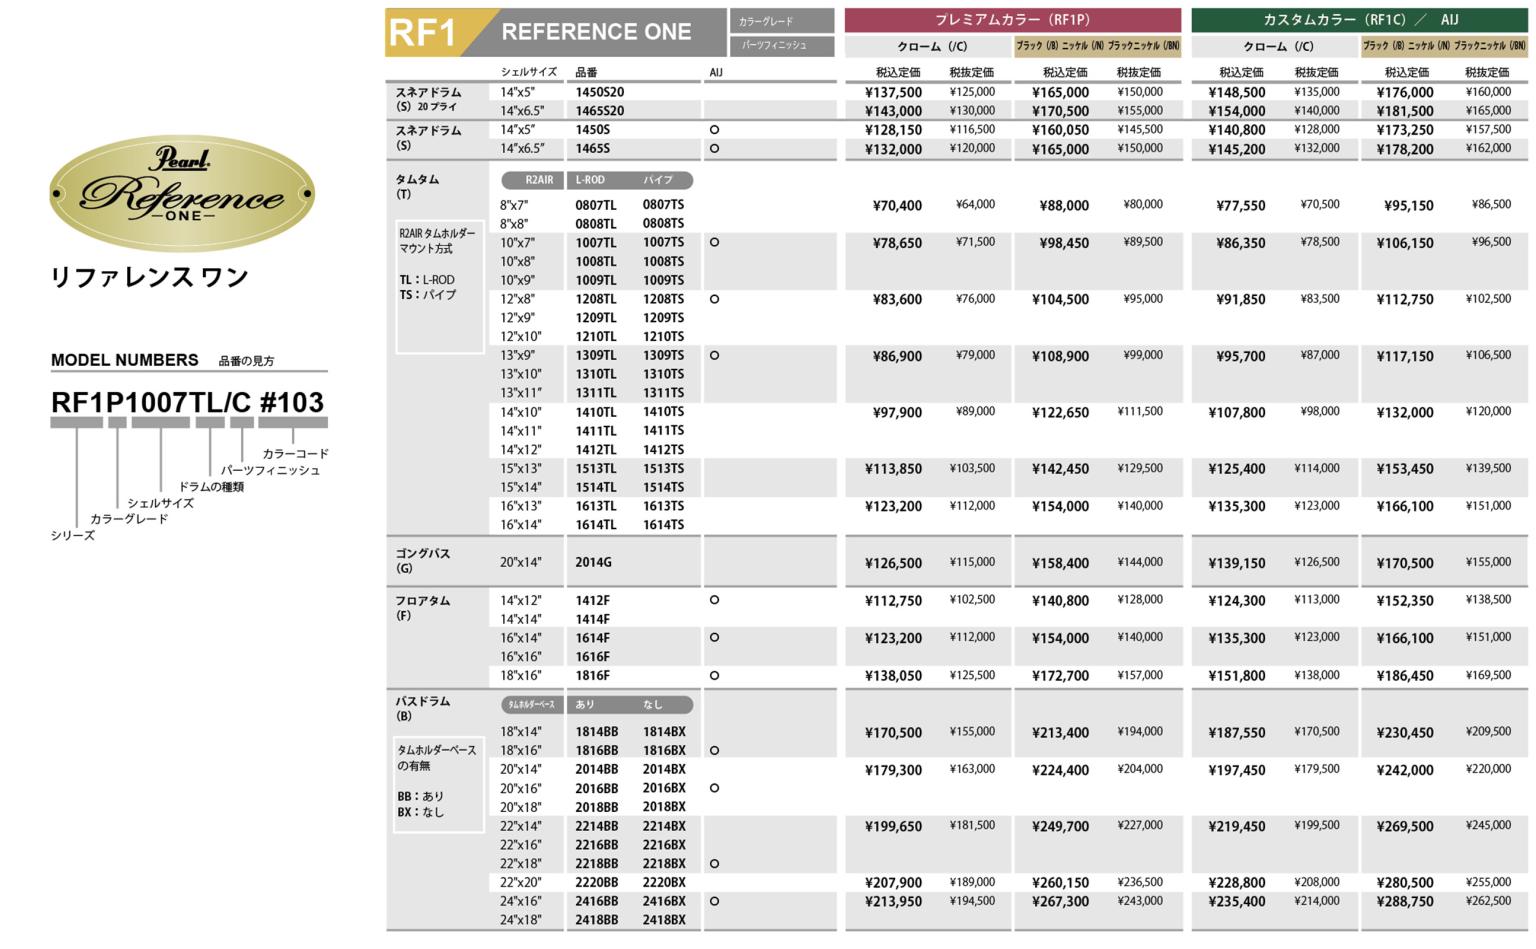Viewport: 1536px width, 949px height.
Task: Click model number 1450S20
Action: (599, 92)
